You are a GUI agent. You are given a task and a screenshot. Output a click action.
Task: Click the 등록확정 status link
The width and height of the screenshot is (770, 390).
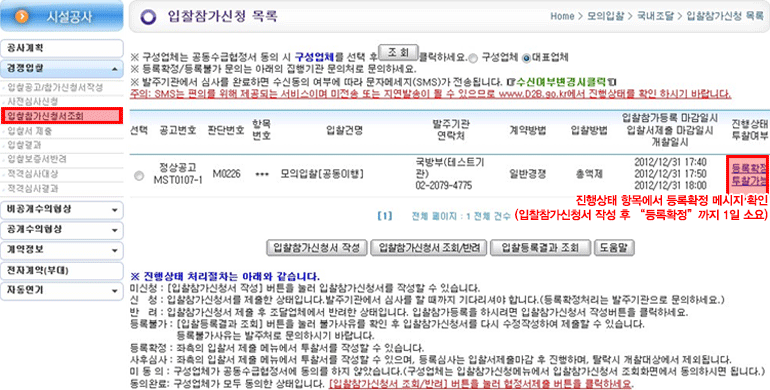[748, 168]
